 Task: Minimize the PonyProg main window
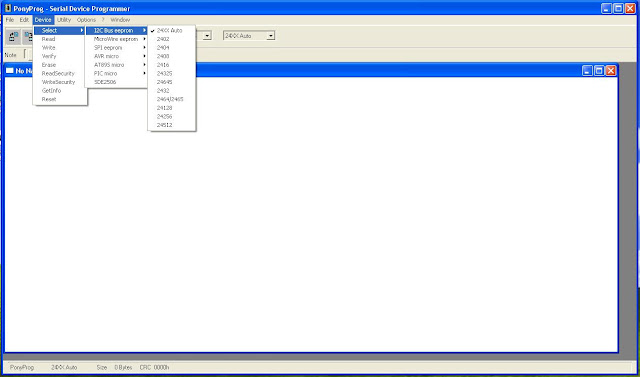[x=607, y=9]
